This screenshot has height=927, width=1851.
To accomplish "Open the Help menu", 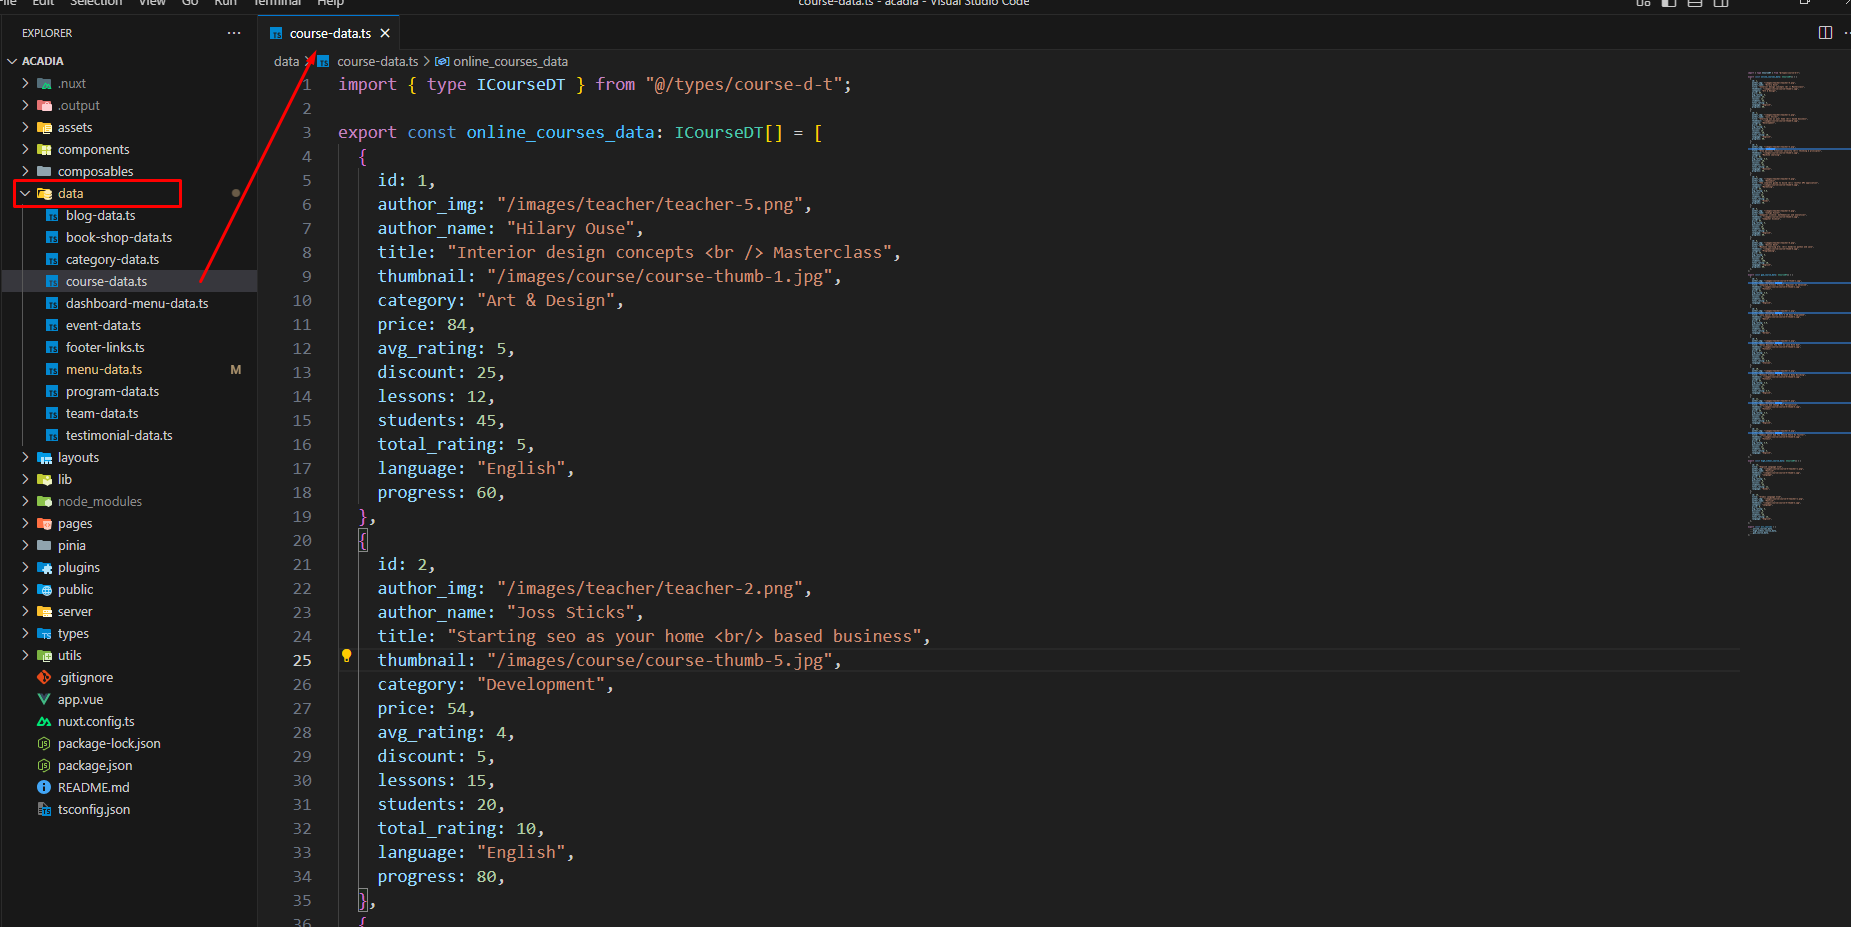I will 331,3.
